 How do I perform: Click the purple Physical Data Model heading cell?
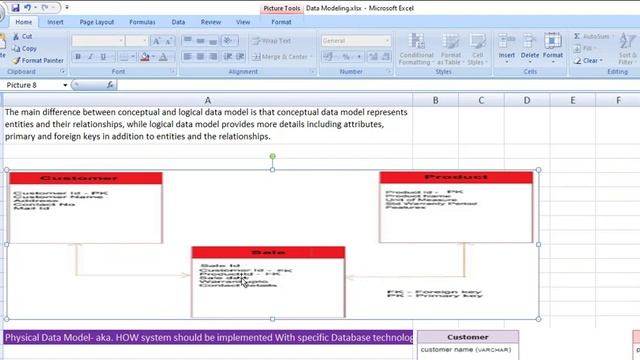(x=208, y=338)
